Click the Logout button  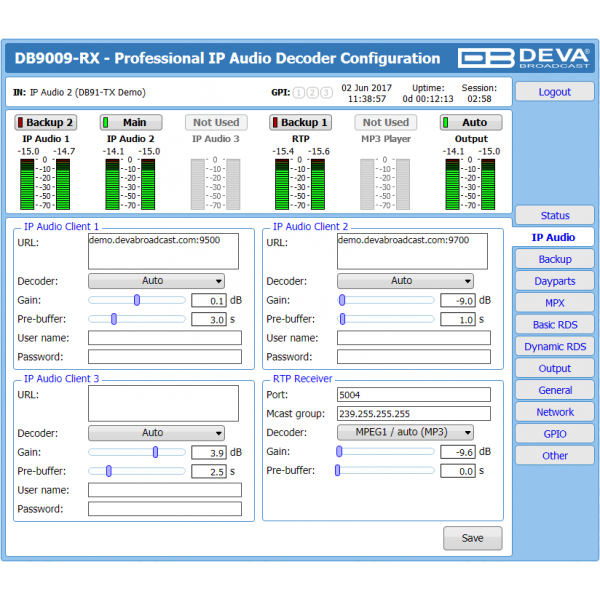pyautogui.click(x=554, y=92)
